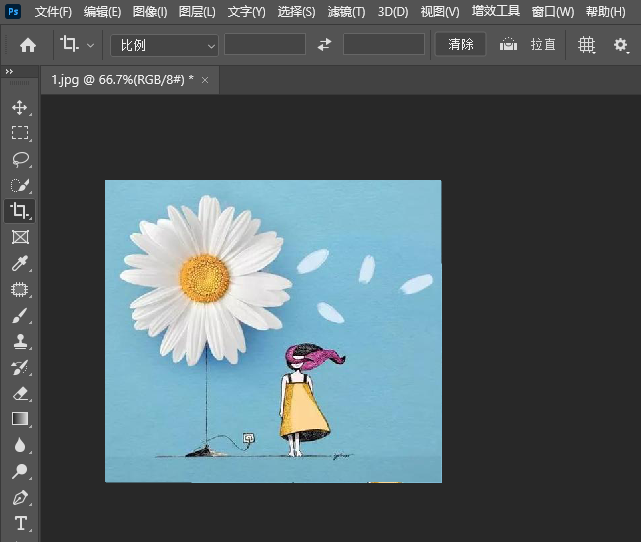The image size is (641, 542).
Task: Swap crop width and height values
Action: (324, 45)
